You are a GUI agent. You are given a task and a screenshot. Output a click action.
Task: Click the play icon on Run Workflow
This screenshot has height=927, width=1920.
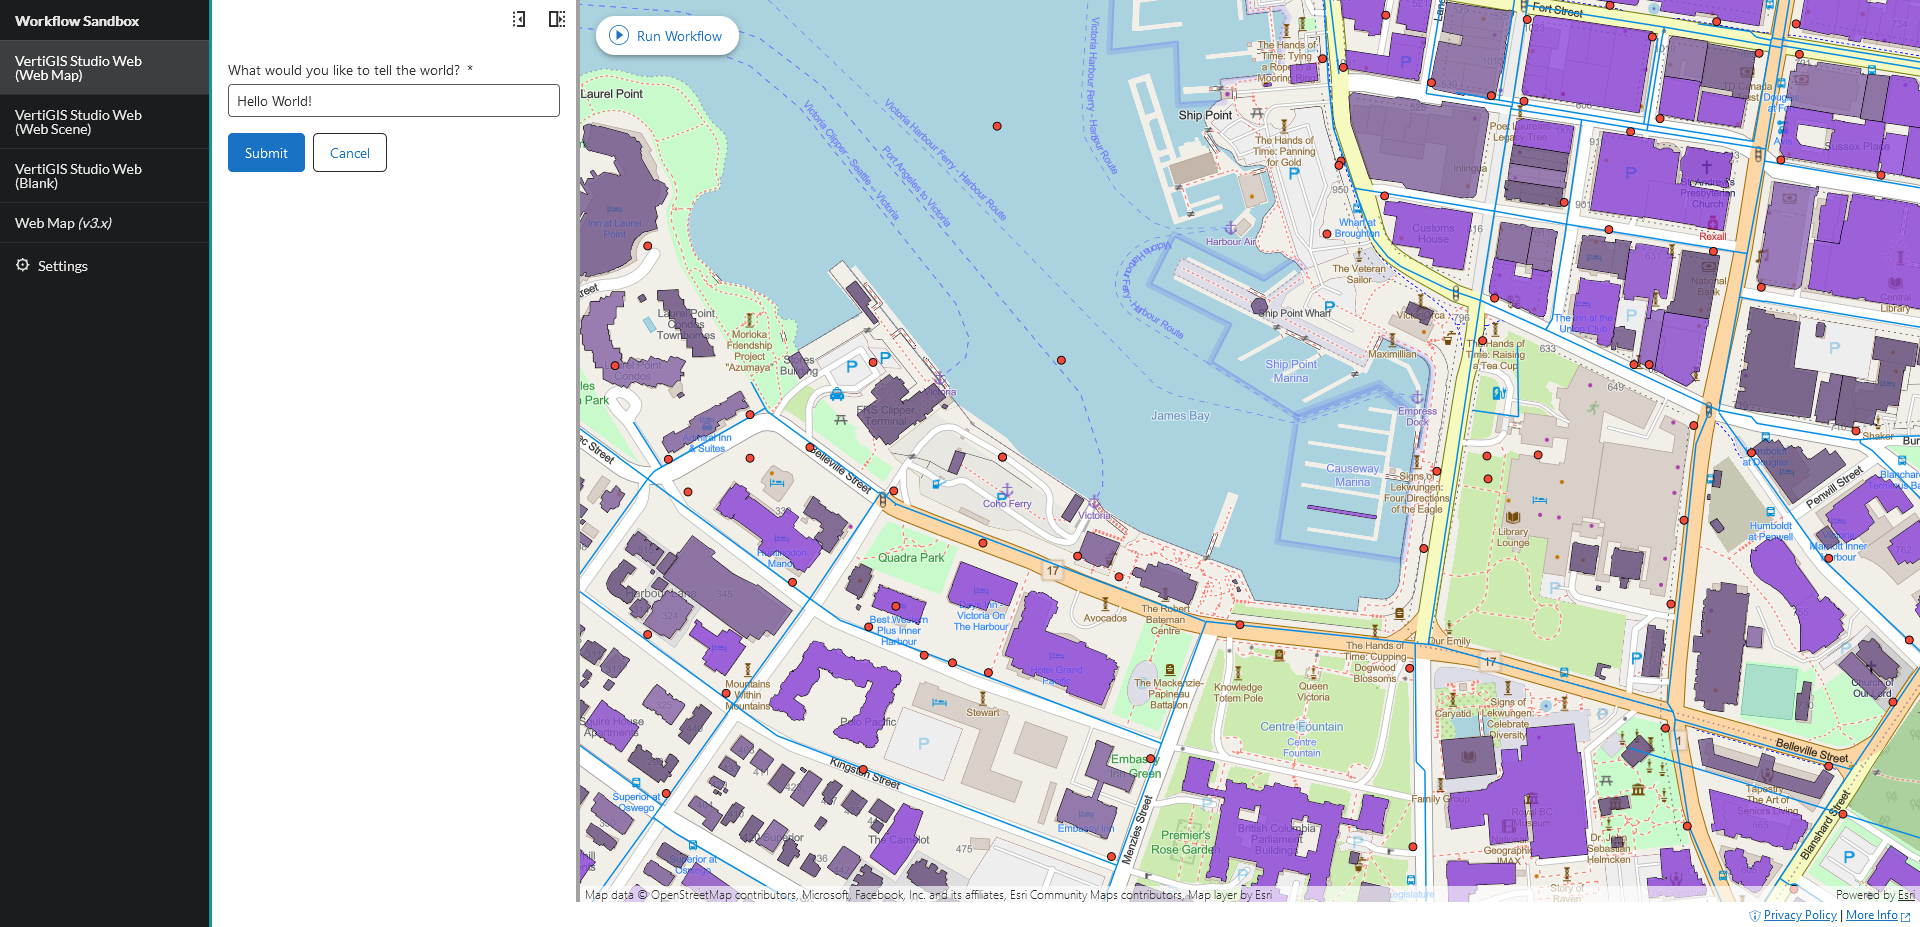[619, 36]
